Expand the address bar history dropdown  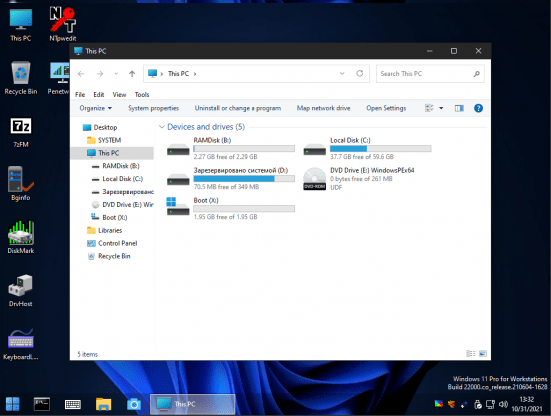point(342,73)
